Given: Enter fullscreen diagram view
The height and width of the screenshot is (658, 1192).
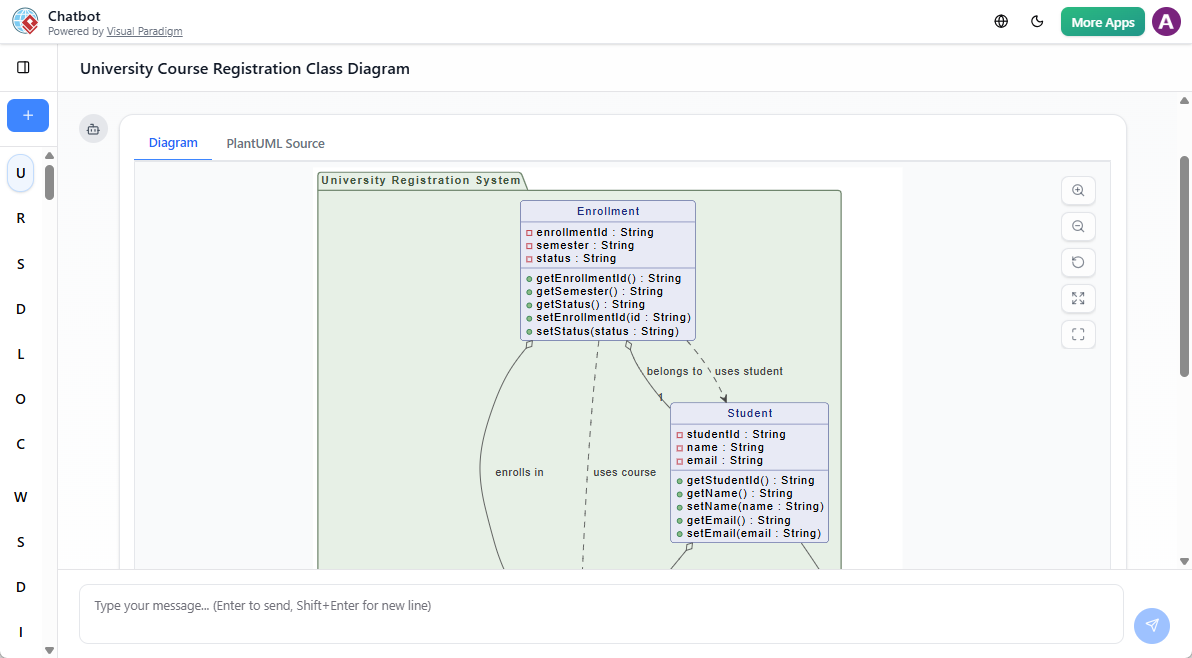Looking at the screenshot, I should [x=1078, y=334].
